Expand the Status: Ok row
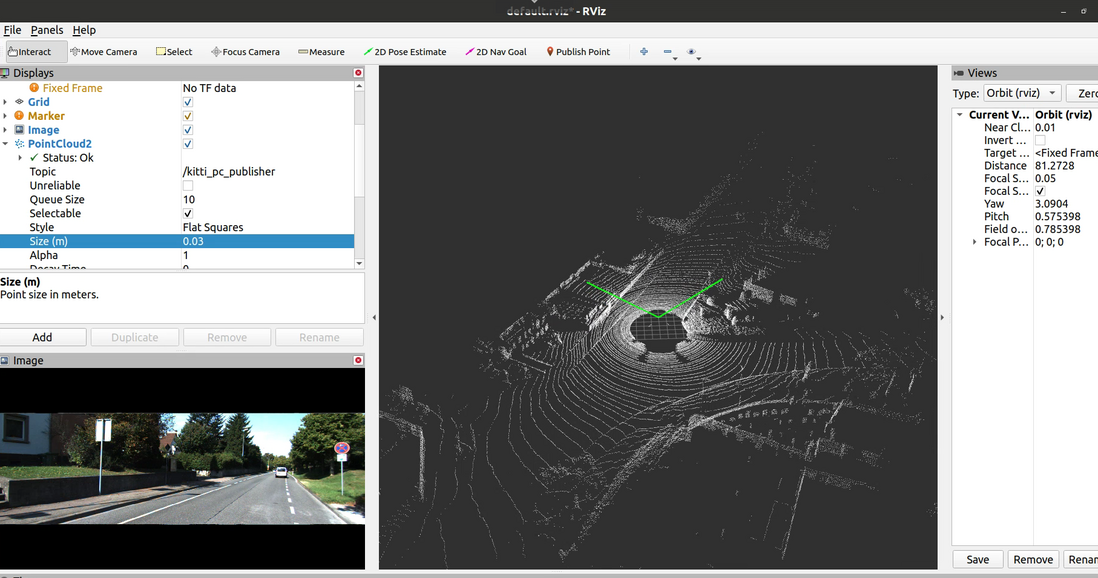The width and height of the screenshot is (1098, 578). [20, 158]
